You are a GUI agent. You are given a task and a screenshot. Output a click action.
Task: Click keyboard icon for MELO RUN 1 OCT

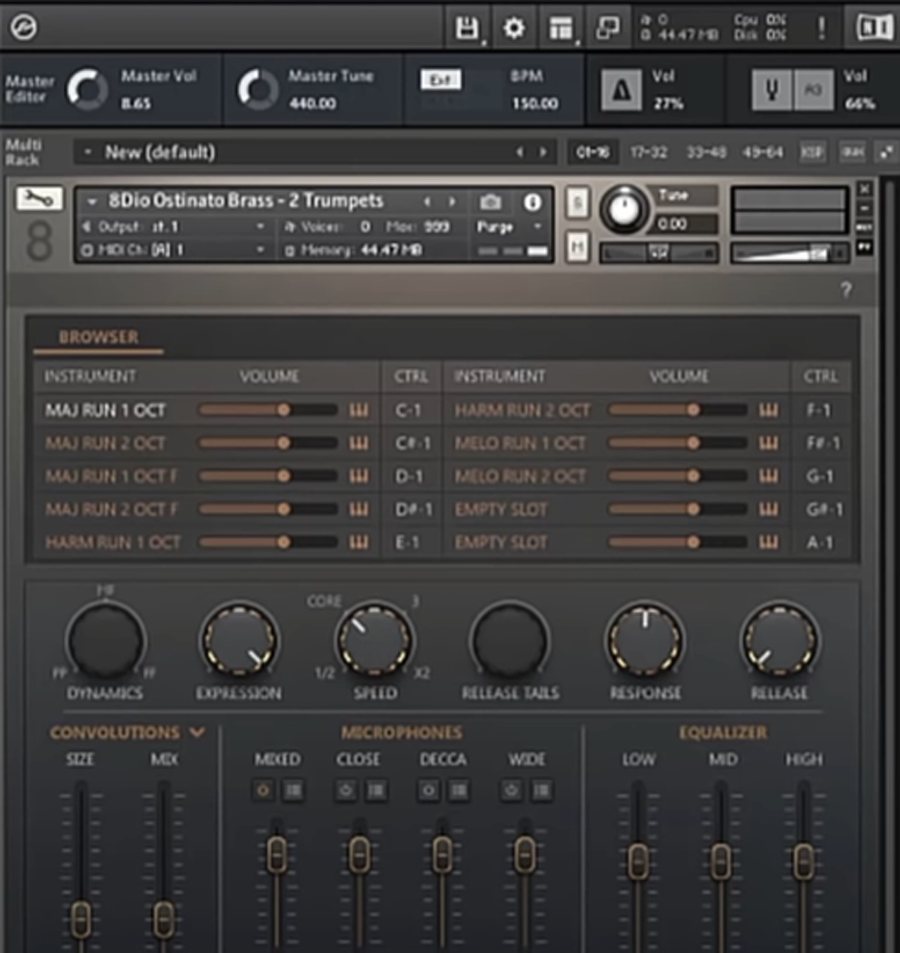click(769, 444)
